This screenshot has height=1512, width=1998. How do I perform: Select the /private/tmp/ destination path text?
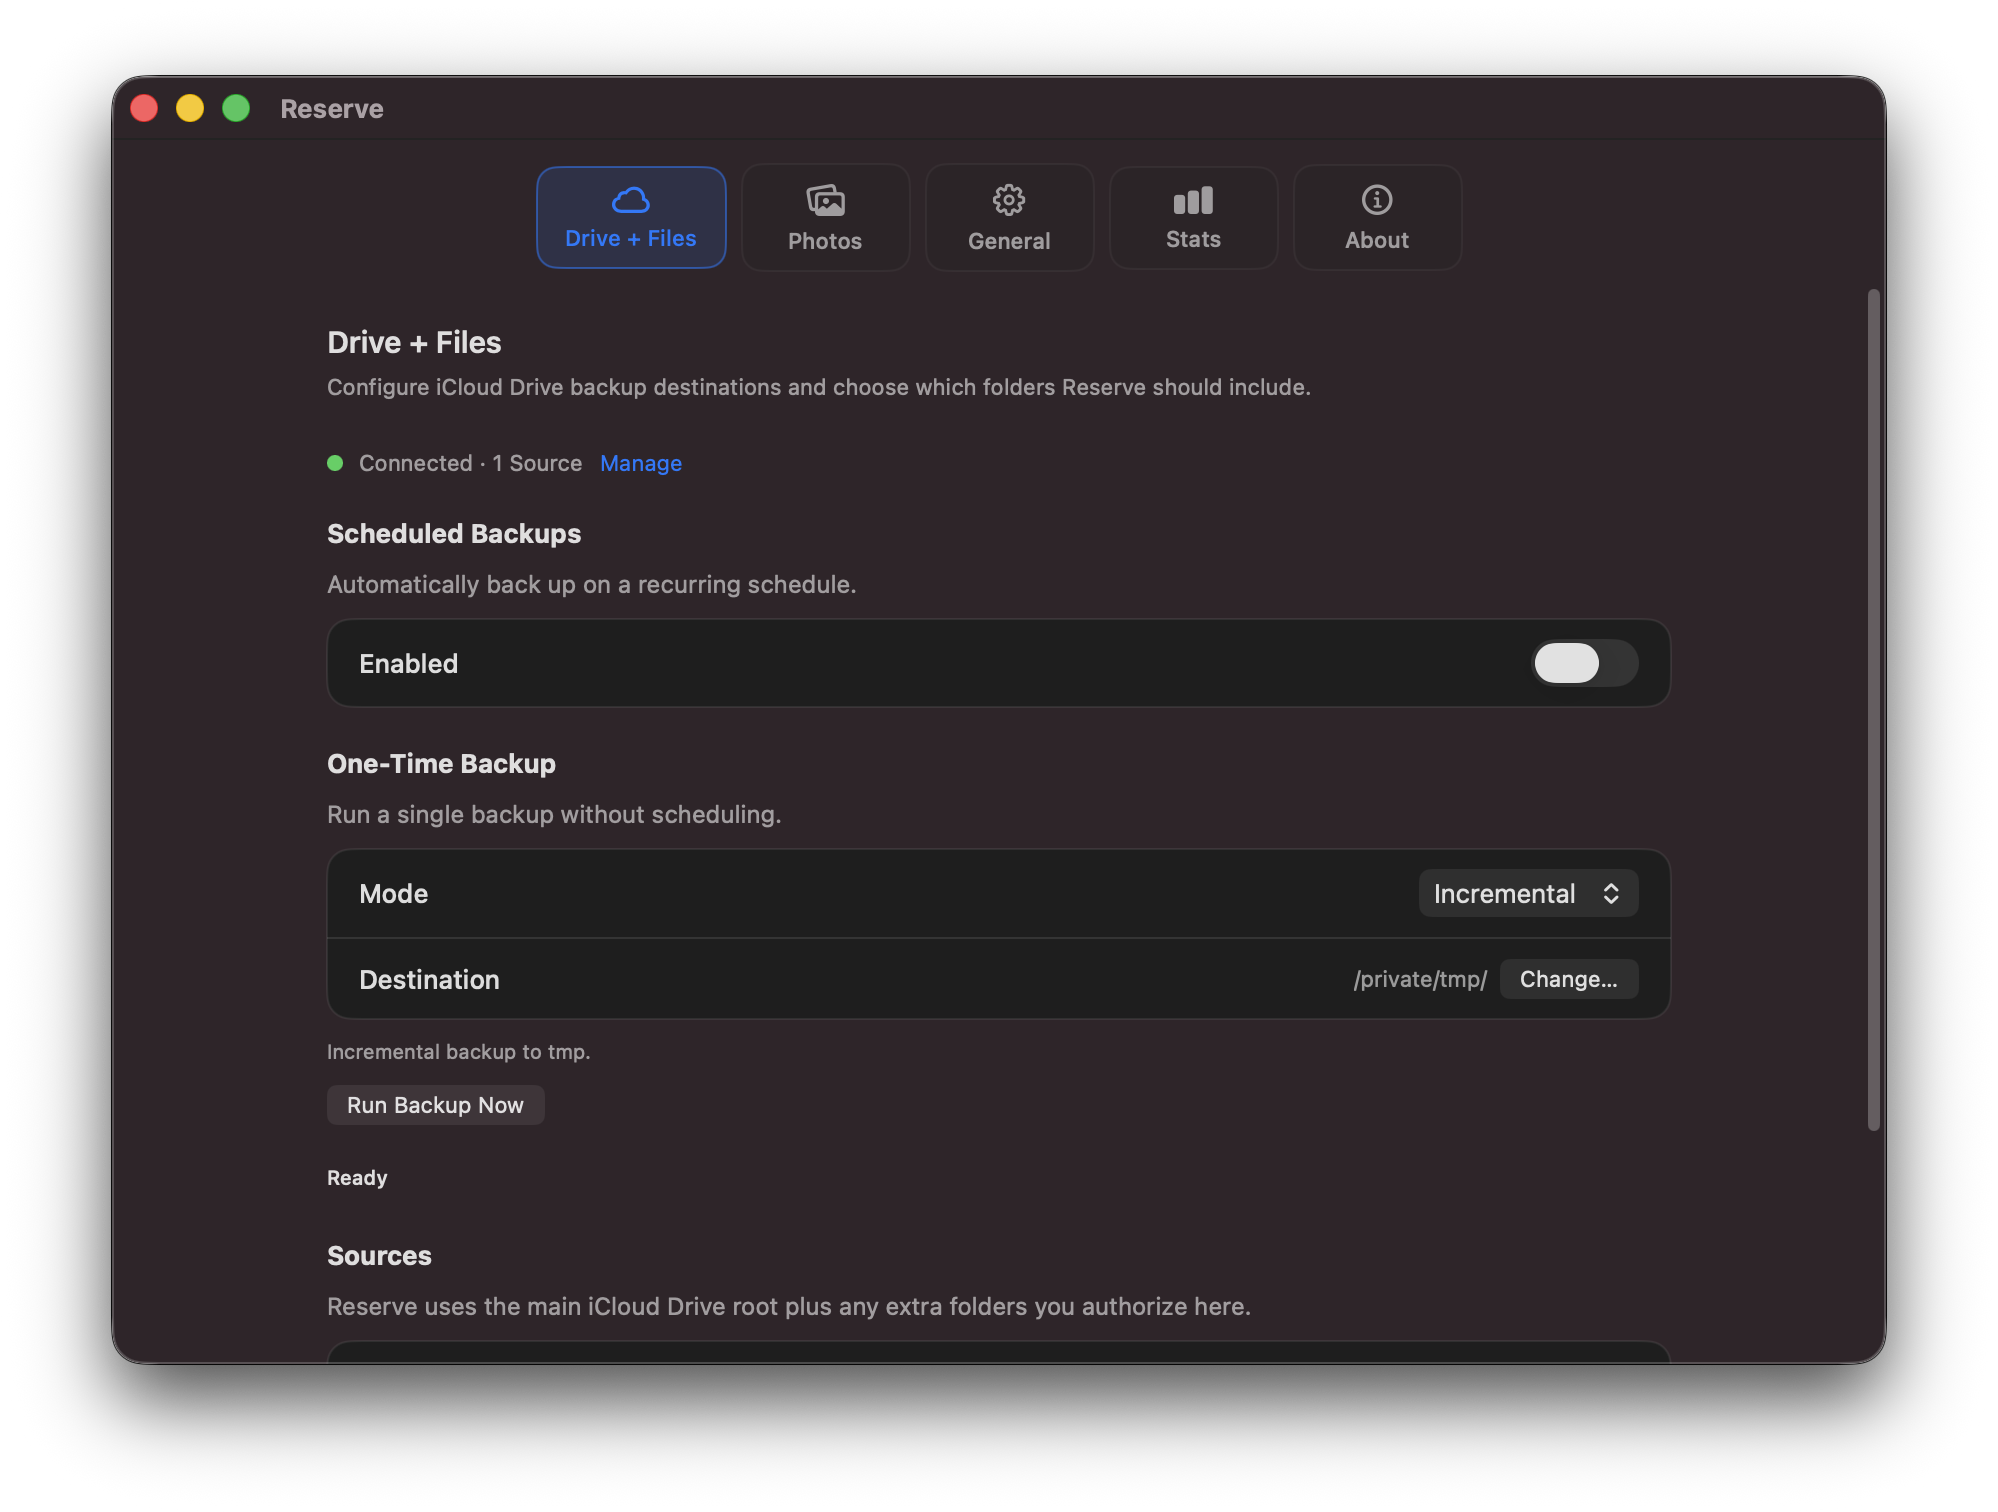1419,979
